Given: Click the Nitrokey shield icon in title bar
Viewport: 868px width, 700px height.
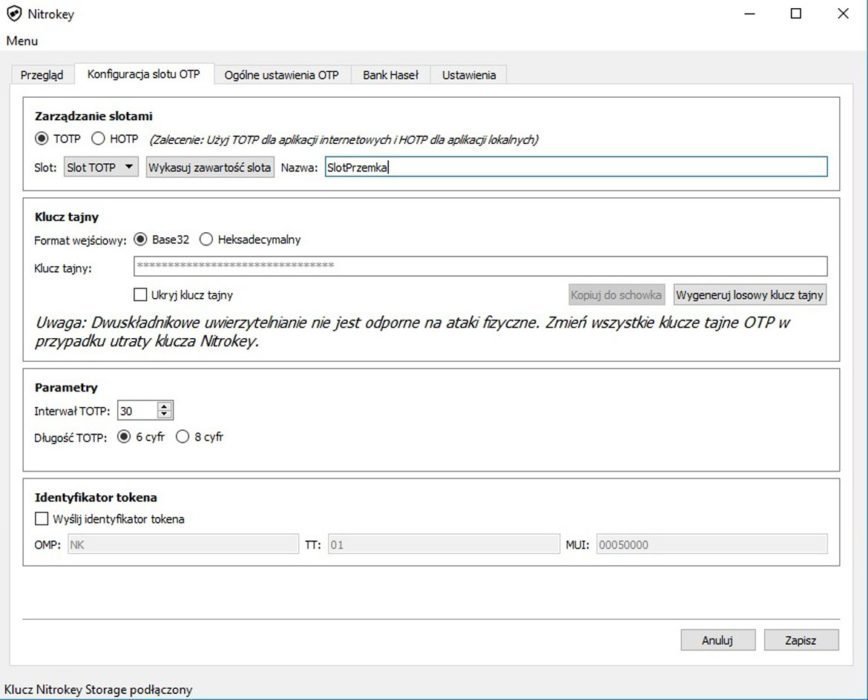Looking at the screenshot, I should [x=14, y=15].
